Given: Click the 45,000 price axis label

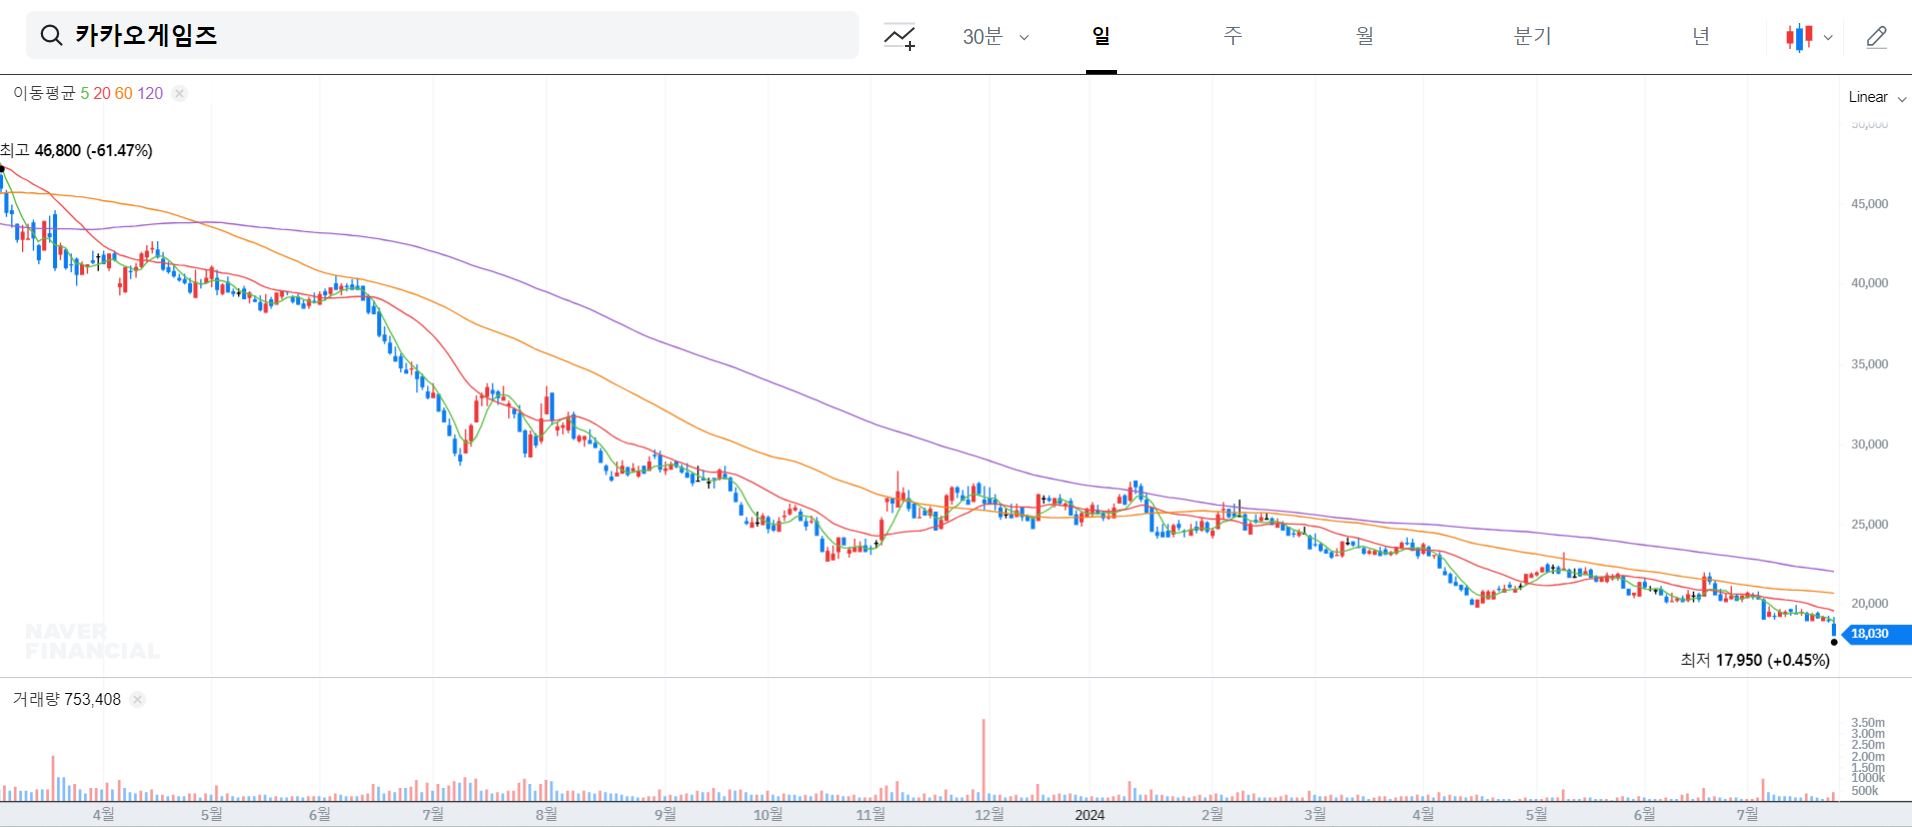Looking at the screenshot, I should 1869,204.
